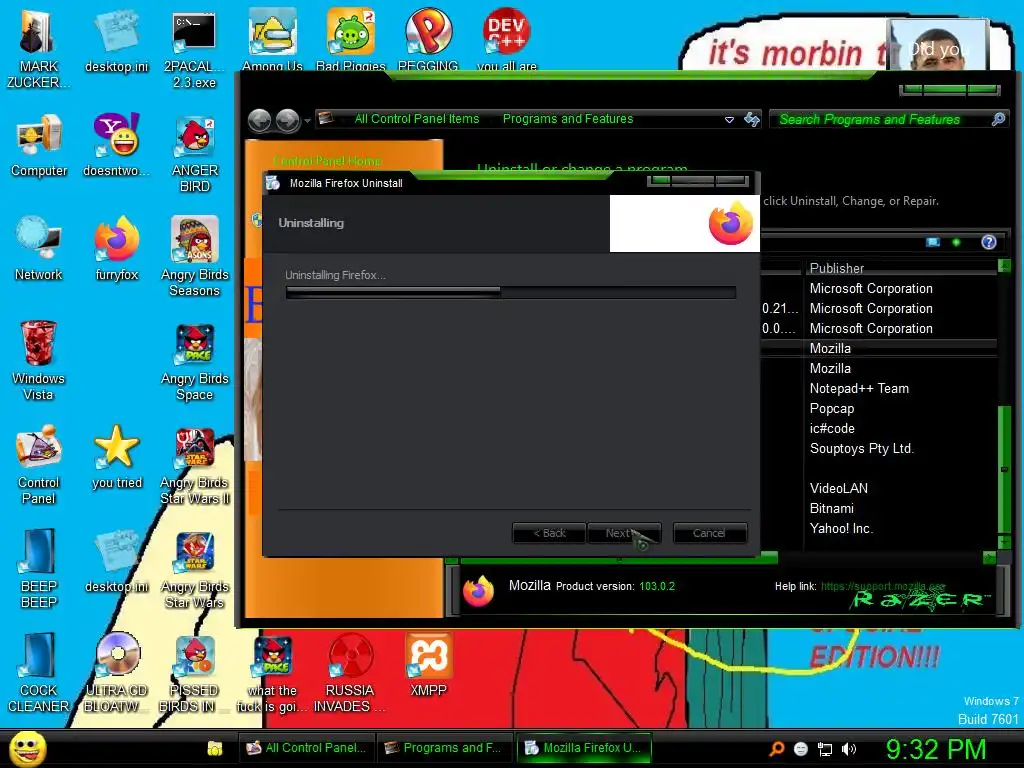Open the Dev C++ 'you all are' shortcut
Screen dimensions: 1024x768
[507, 40]
